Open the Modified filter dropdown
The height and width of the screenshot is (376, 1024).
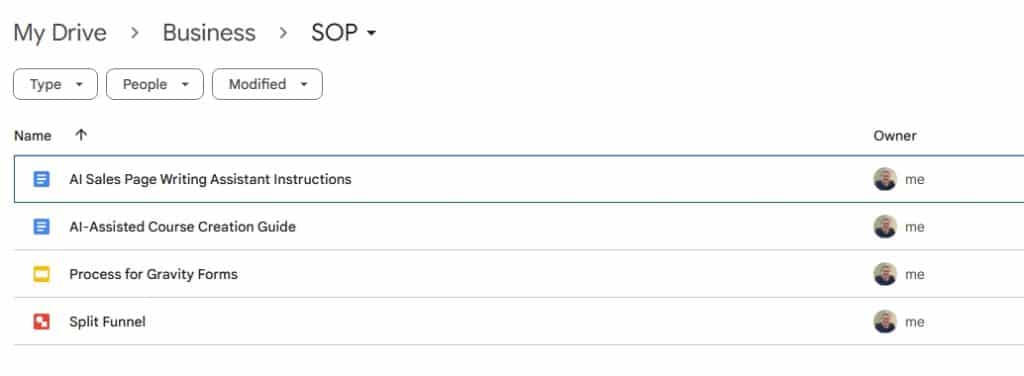[x=267, y=84]
